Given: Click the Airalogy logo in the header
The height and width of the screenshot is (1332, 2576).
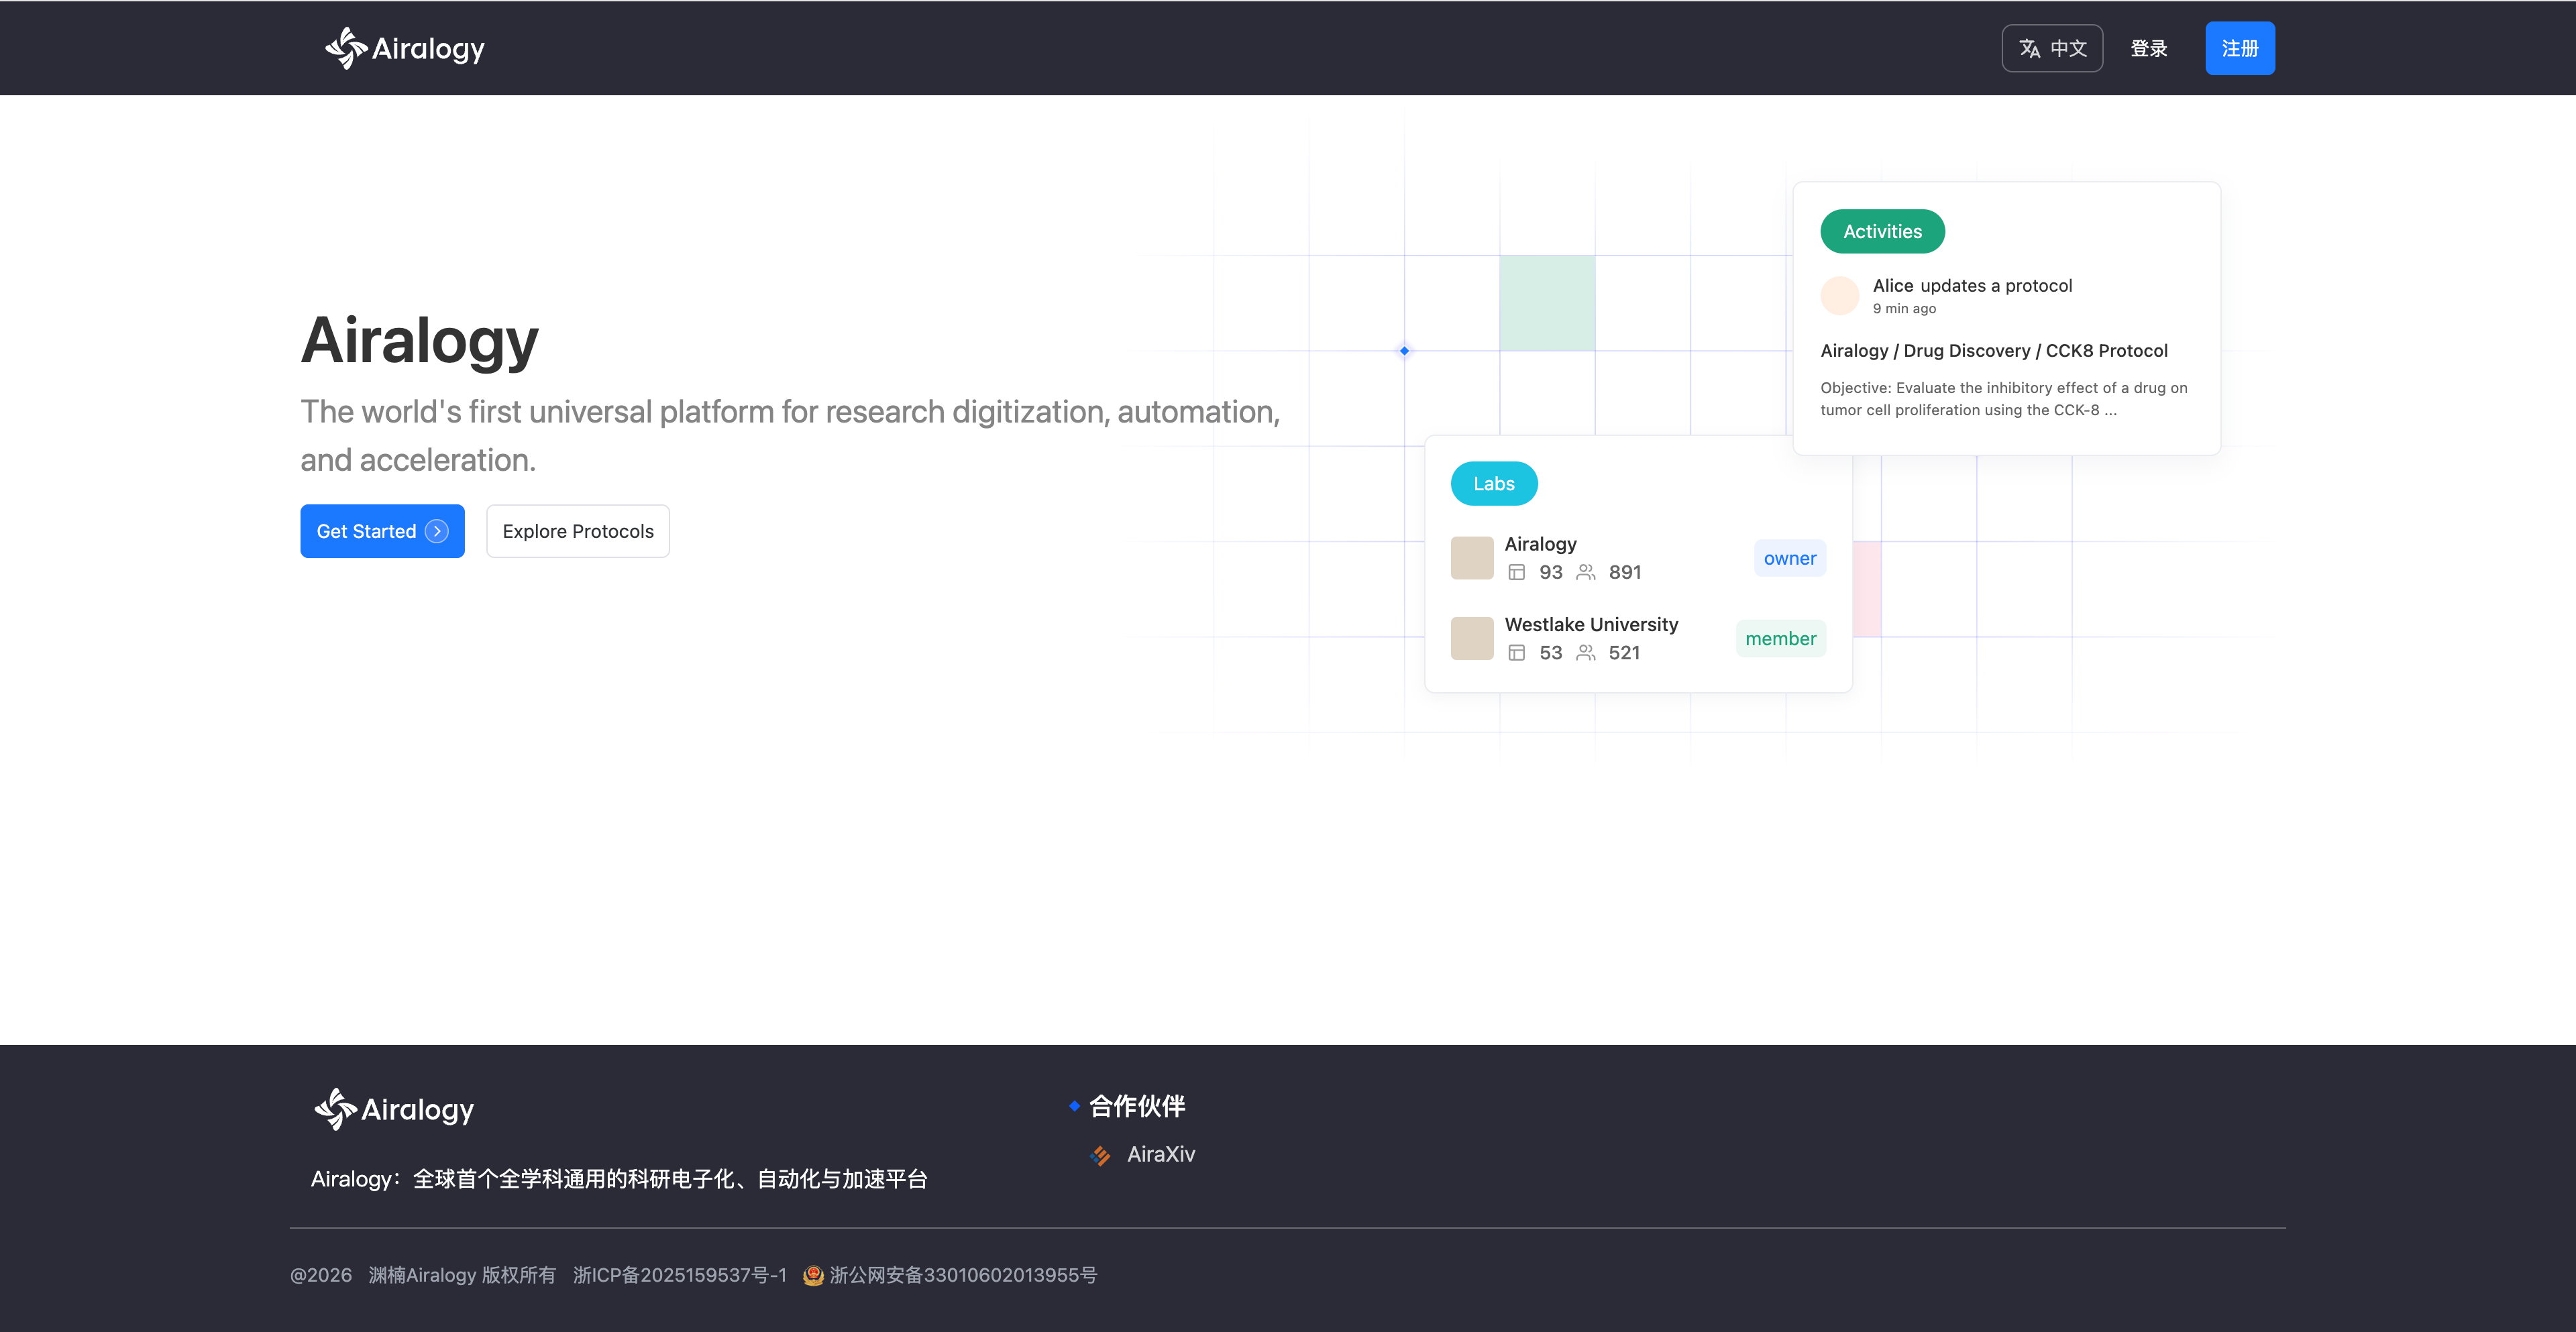Looking at the screenshot, I should [x=405, y=48].
